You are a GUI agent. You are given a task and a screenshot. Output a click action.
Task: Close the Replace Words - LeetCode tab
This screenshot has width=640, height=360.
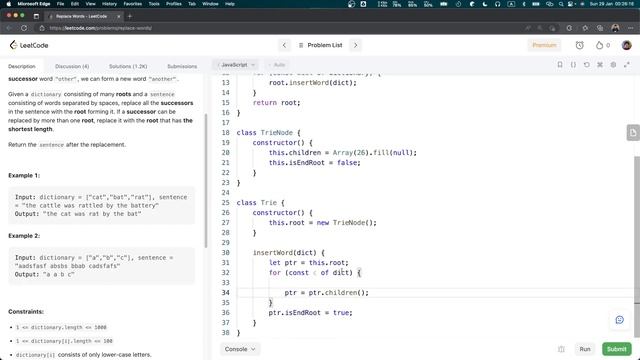(119, 16)
